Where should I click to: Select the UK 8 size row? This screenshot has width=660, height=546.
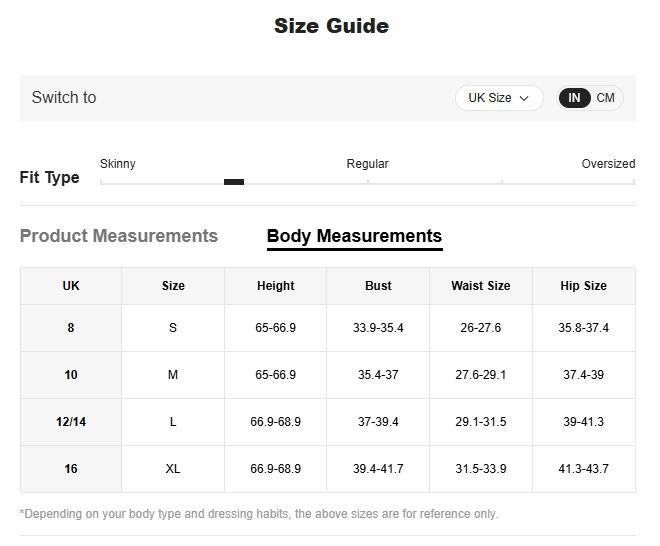click(x=71, y=328)
